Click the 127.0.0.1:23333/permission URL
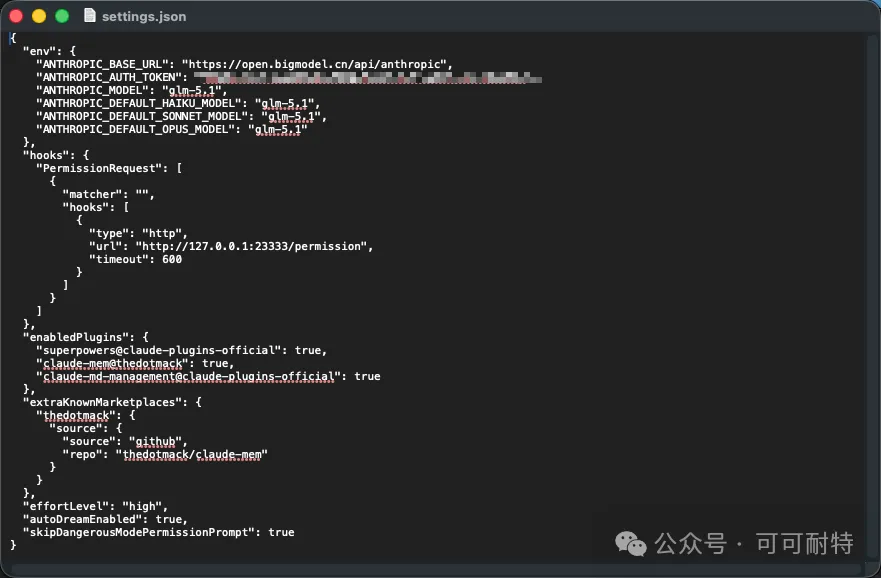The image size is (881, 578). [x=251, y=246]
